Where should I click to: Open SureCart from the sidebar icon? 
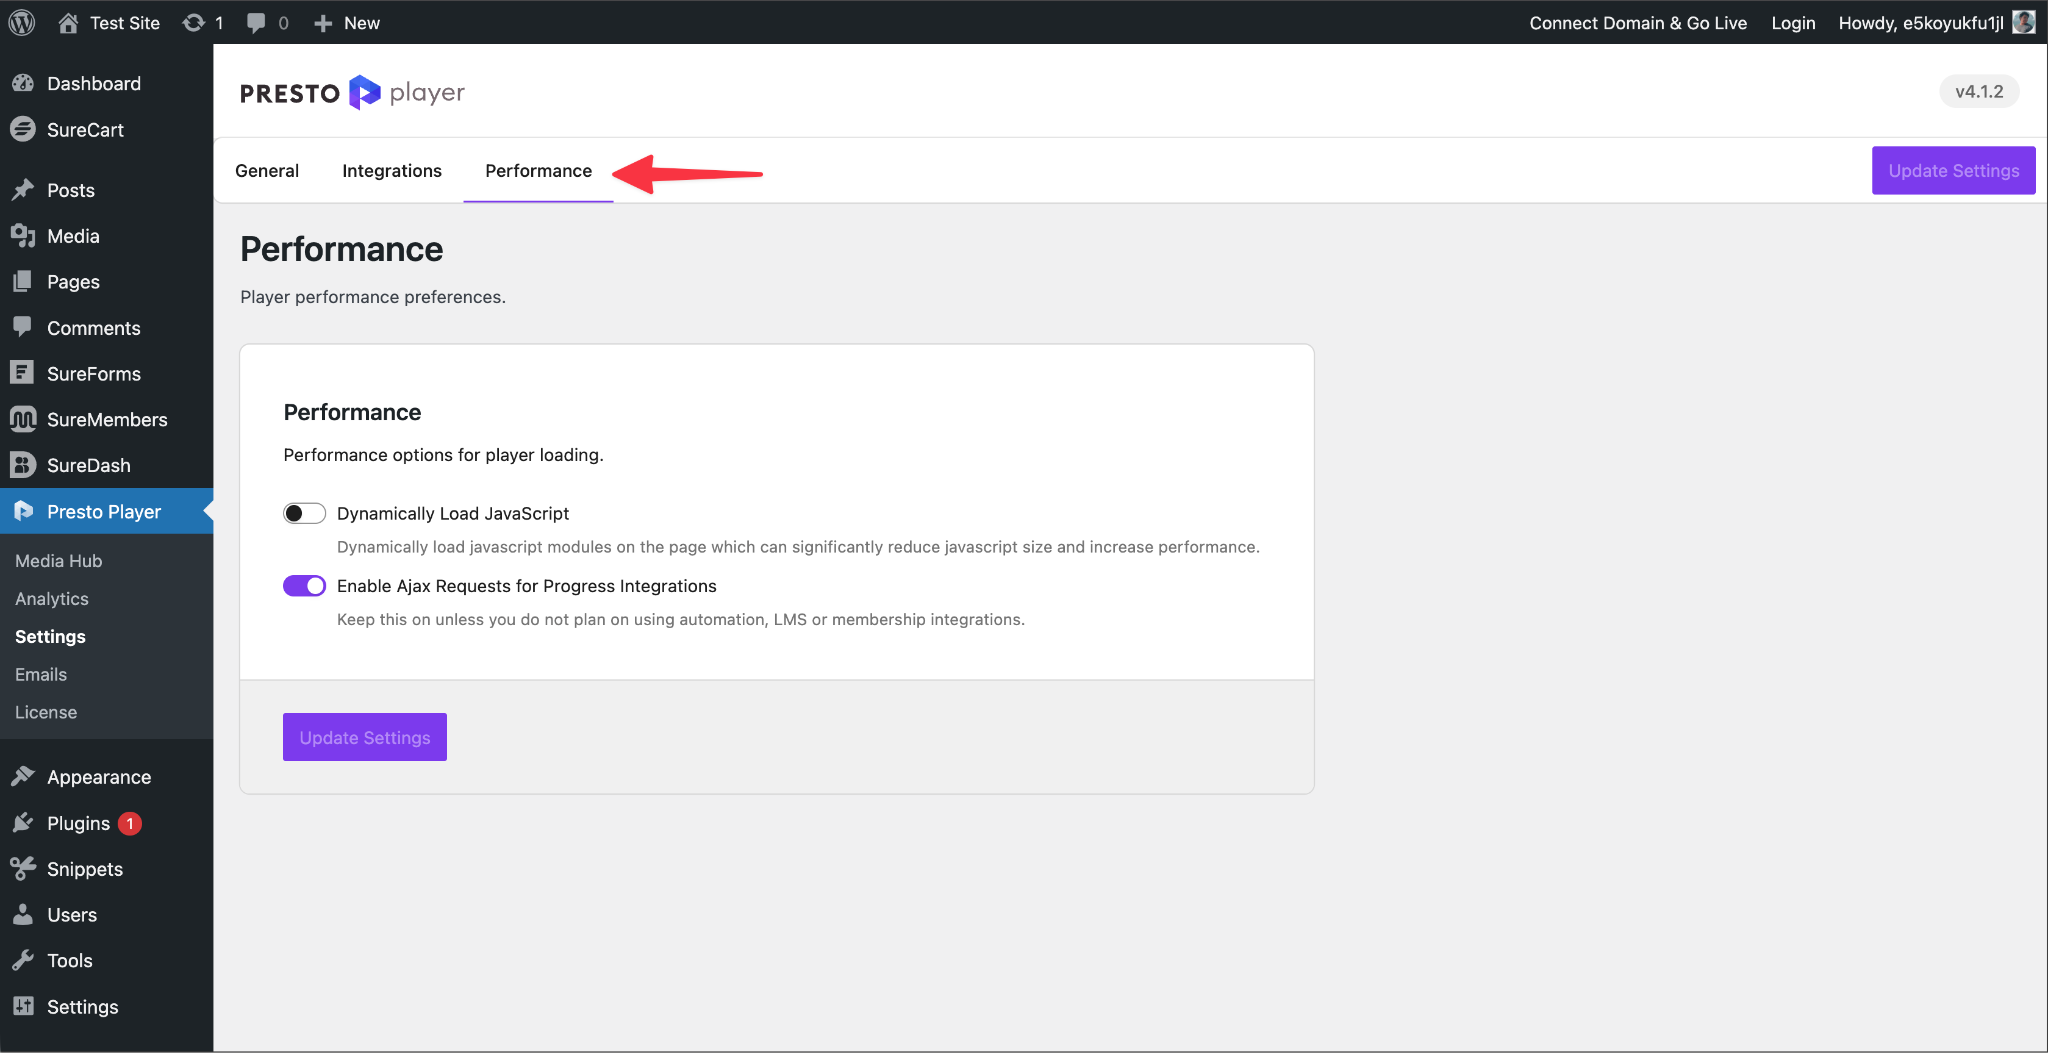23,129
